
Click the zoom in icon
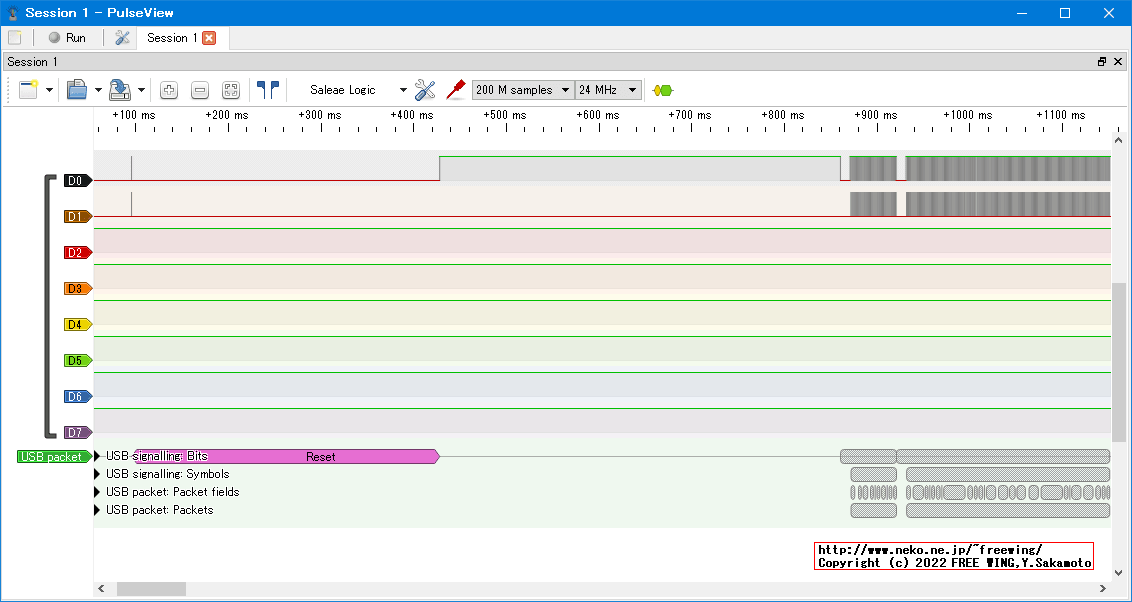169,90
